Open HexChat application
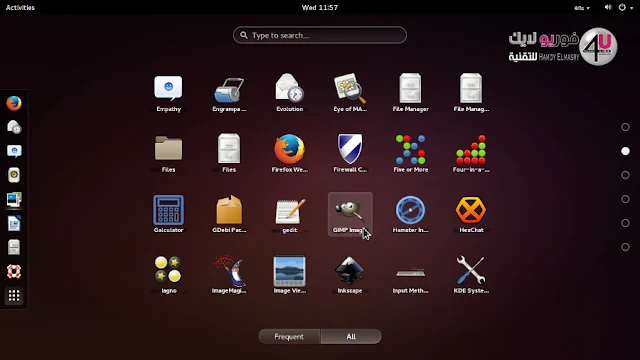The height and width of the screenshot is (360, 640). tap(471, 214)
